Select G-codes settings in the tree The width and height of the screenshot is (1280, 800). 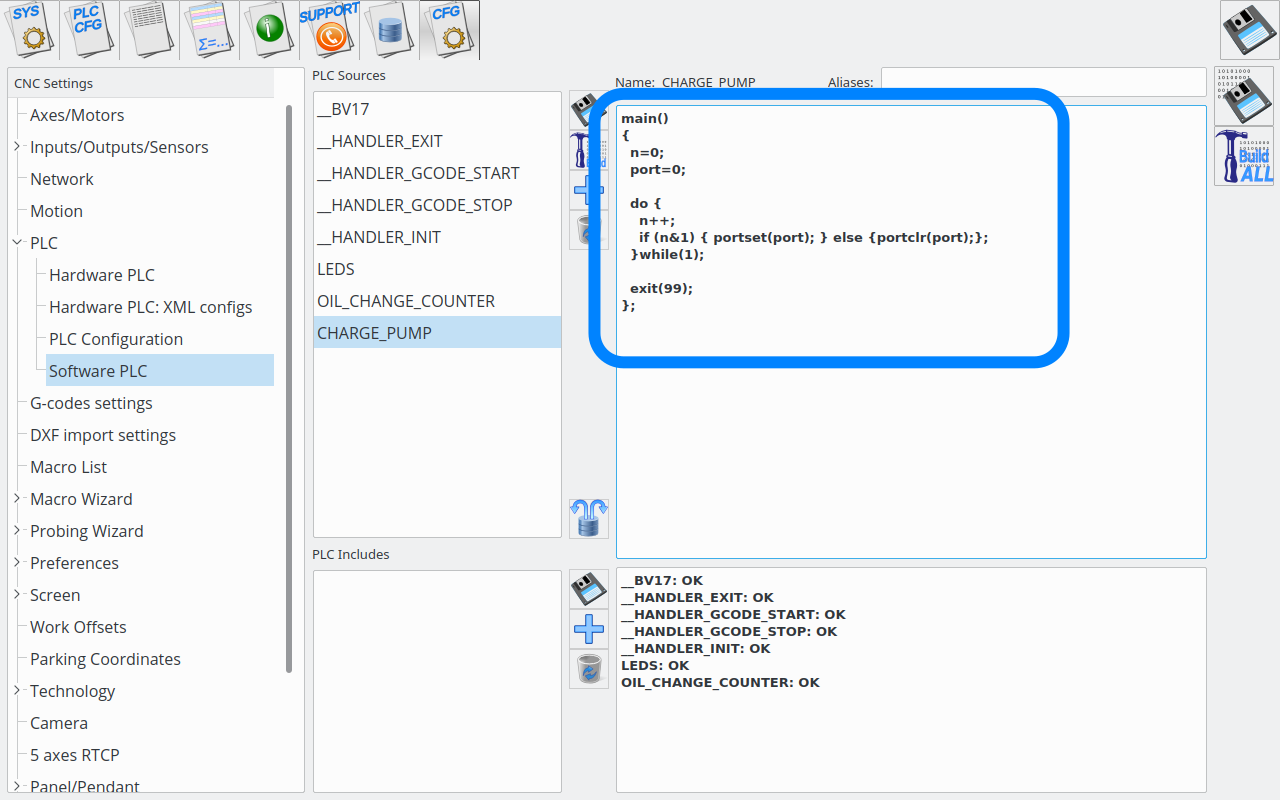[91, 403]
